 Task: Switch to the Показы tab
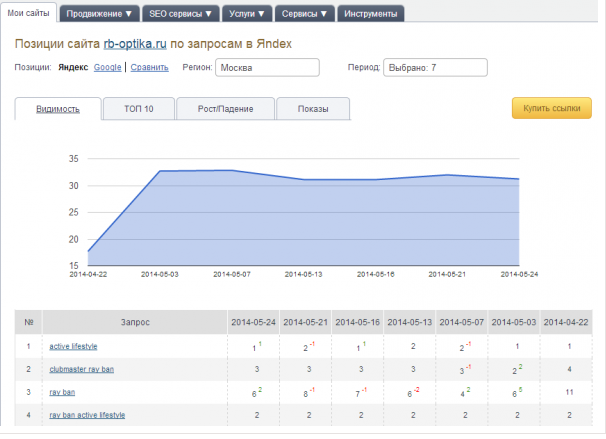tap(313, 109)
